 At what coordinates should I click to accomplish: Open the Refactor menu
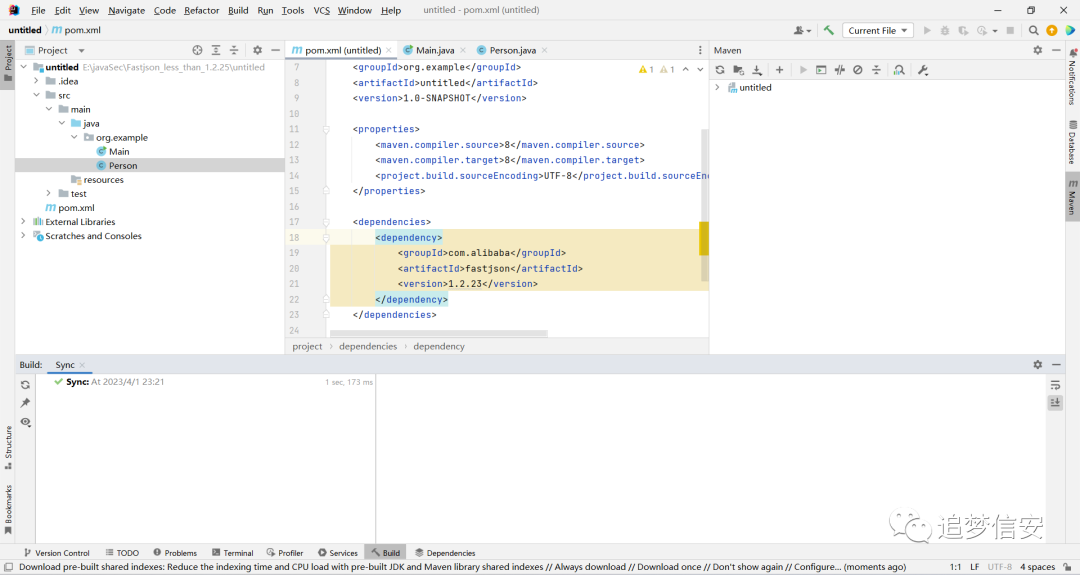click(201, 10)
